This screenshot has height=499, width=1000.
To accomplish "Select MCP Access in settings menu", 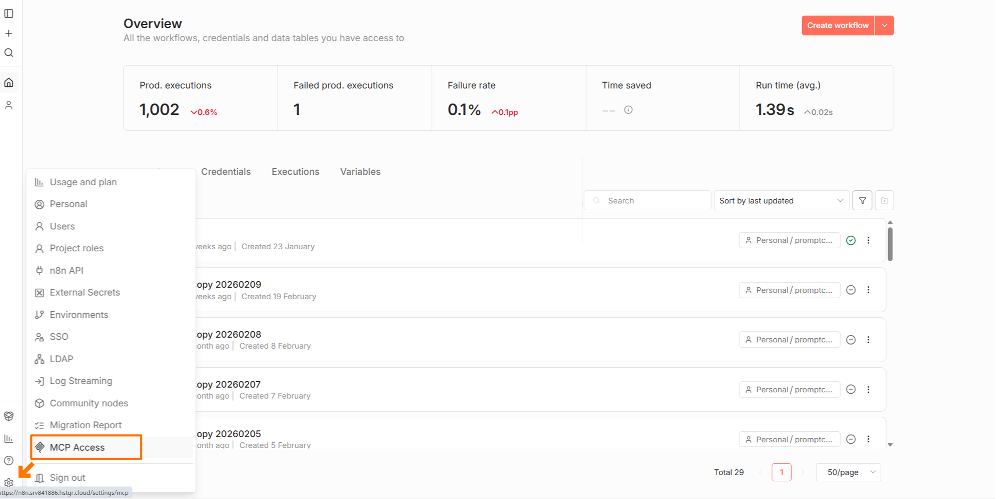I will [77, 447].
